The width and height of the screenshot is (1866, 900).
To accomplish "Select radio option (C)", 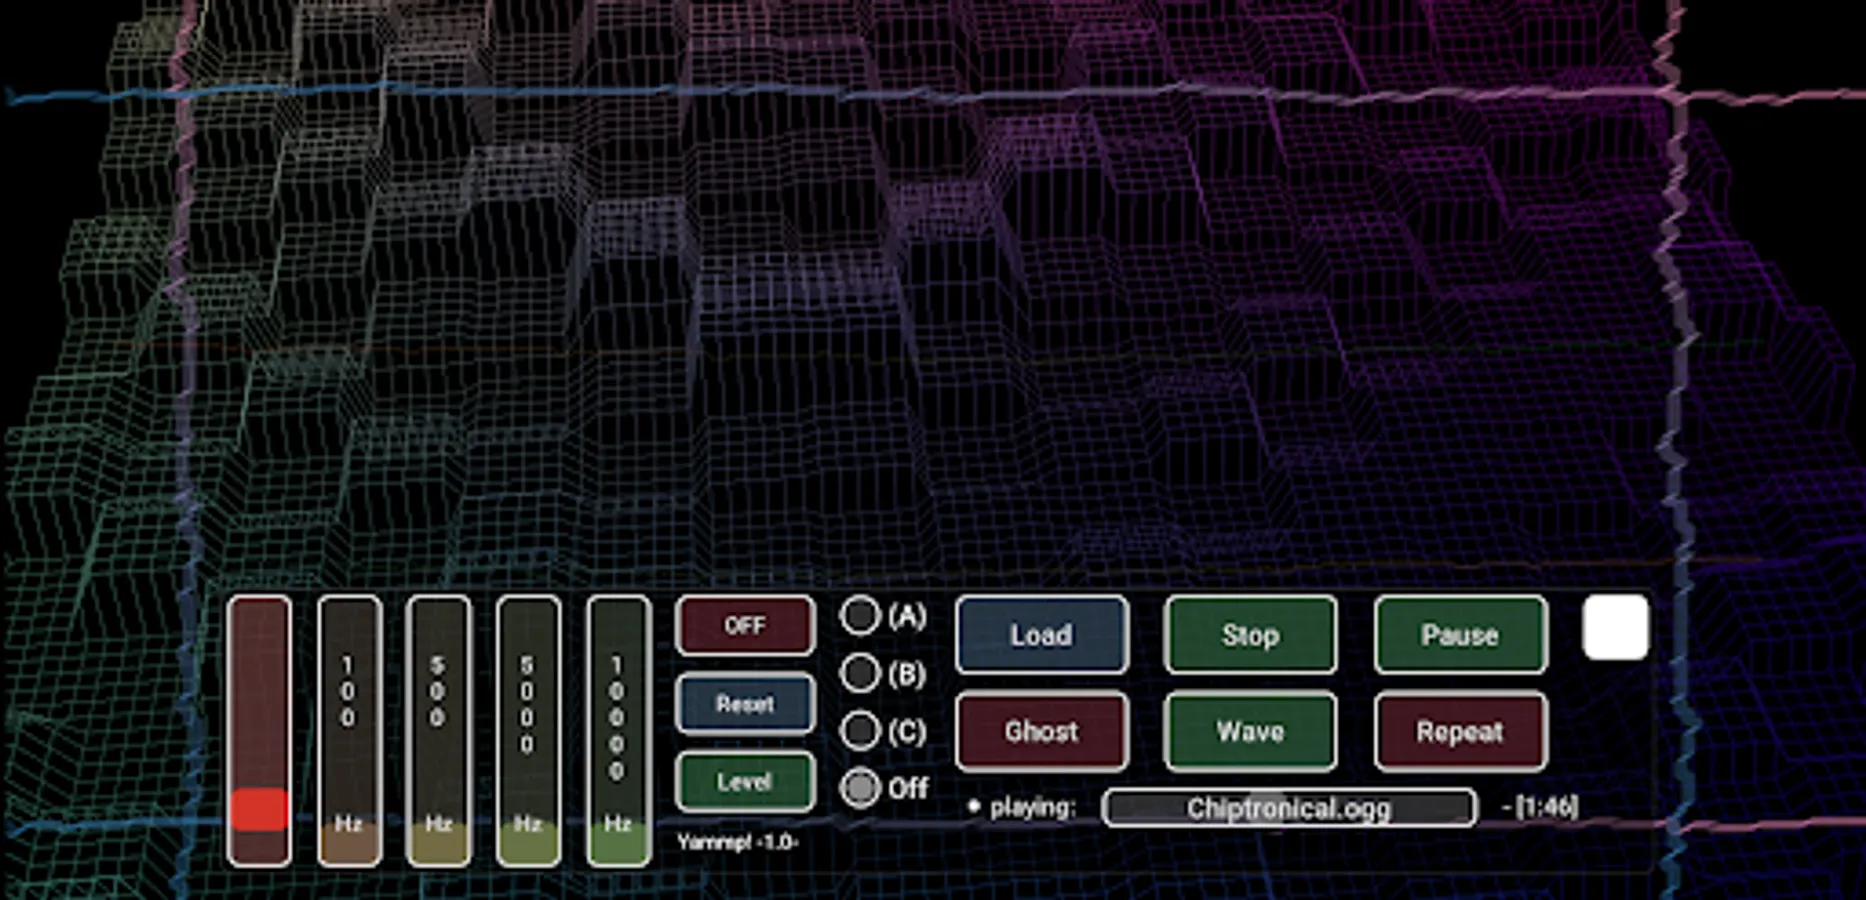I will click(x=860, y=731).
